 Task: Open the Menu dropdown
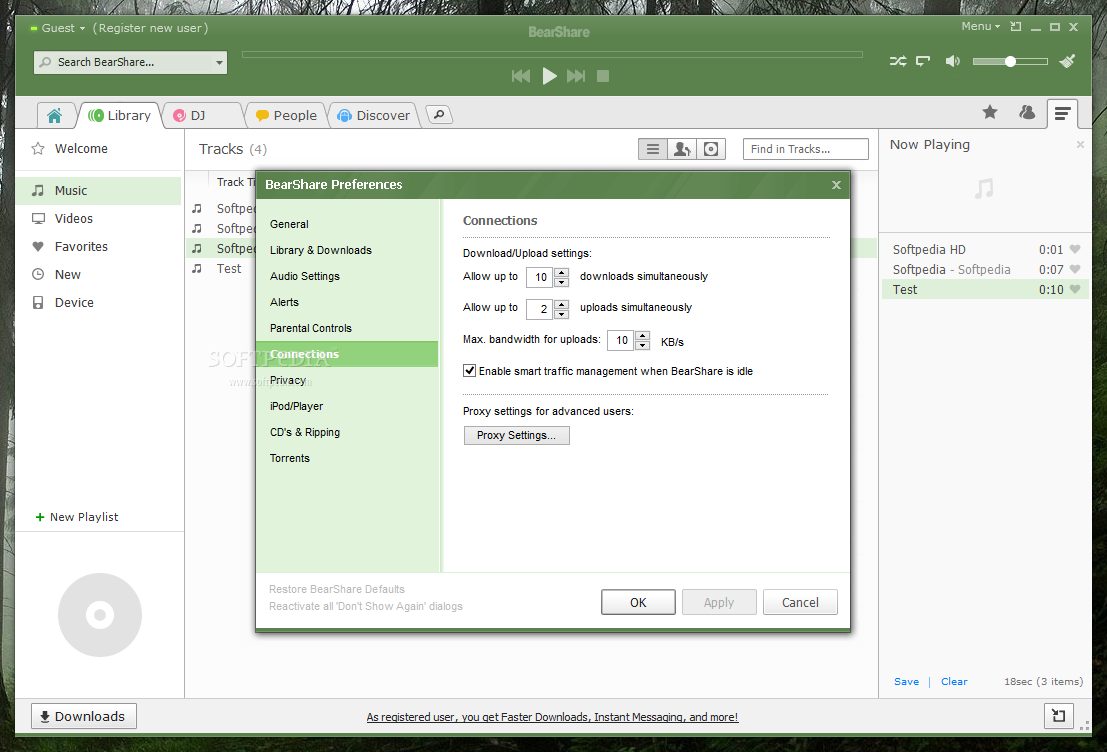(981, 26)
